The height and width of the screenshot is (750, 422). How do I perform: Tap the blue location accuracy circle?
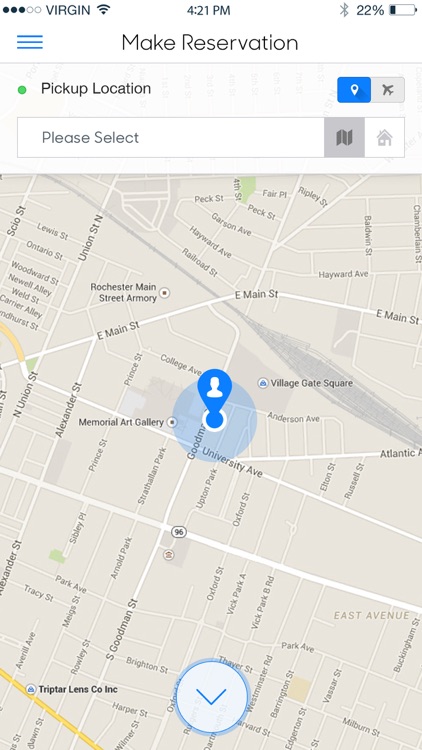tap(215, 420)
